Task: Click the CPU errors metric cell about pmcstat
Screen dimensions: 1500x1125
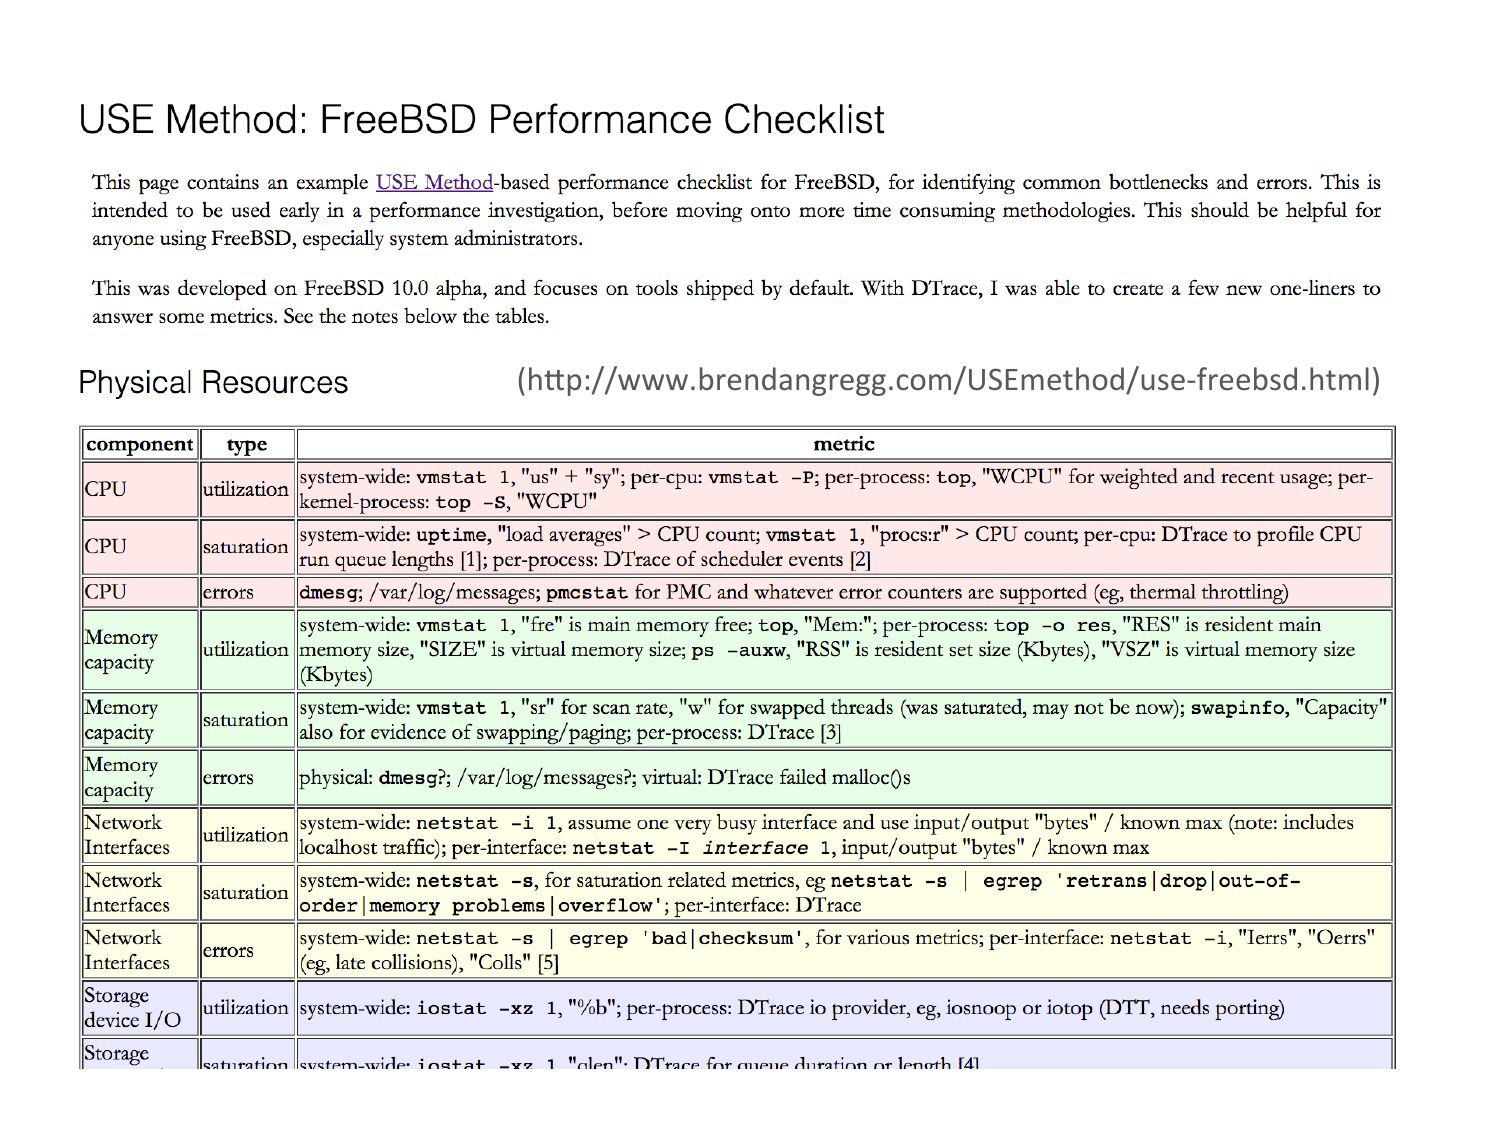Action: tap(794, 592)
